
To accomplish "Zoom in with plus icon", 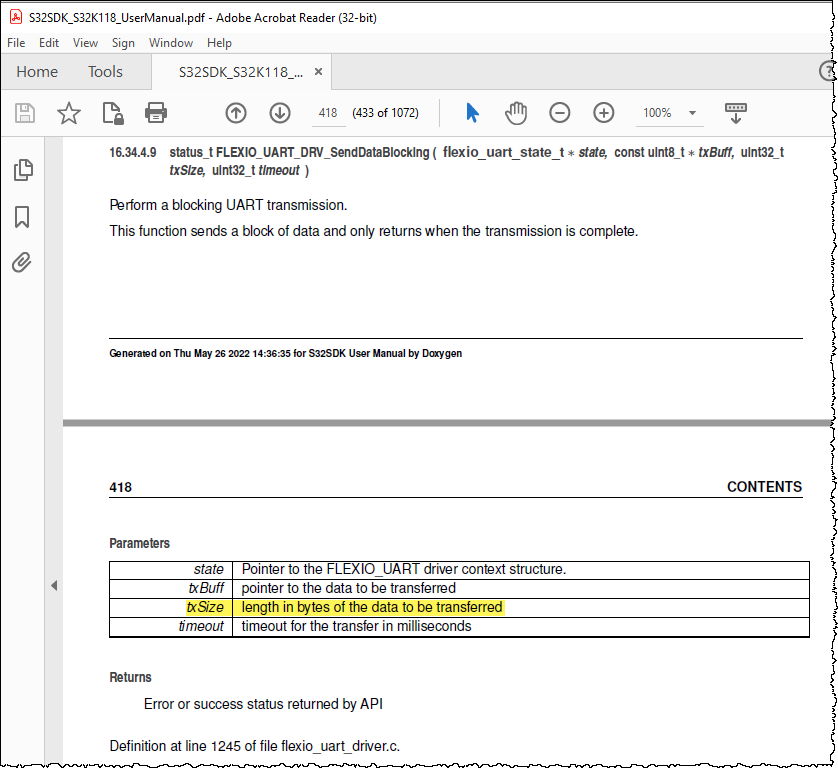I will 604,113.
